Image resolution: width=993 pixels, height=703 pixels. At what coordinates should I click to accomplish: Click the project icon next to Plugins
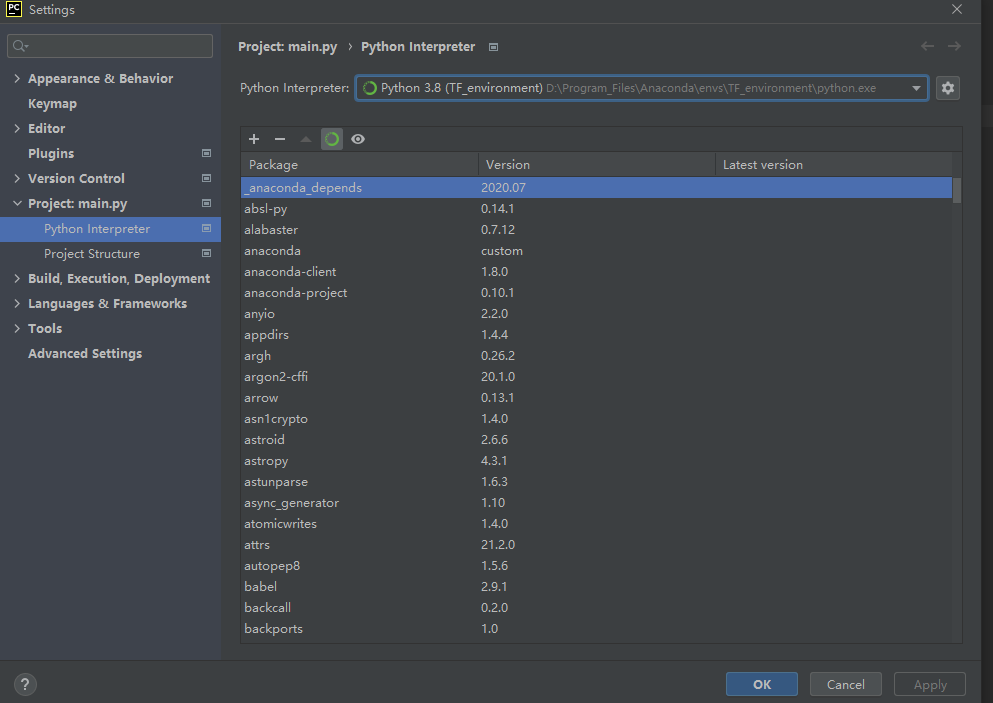[206, 153]
